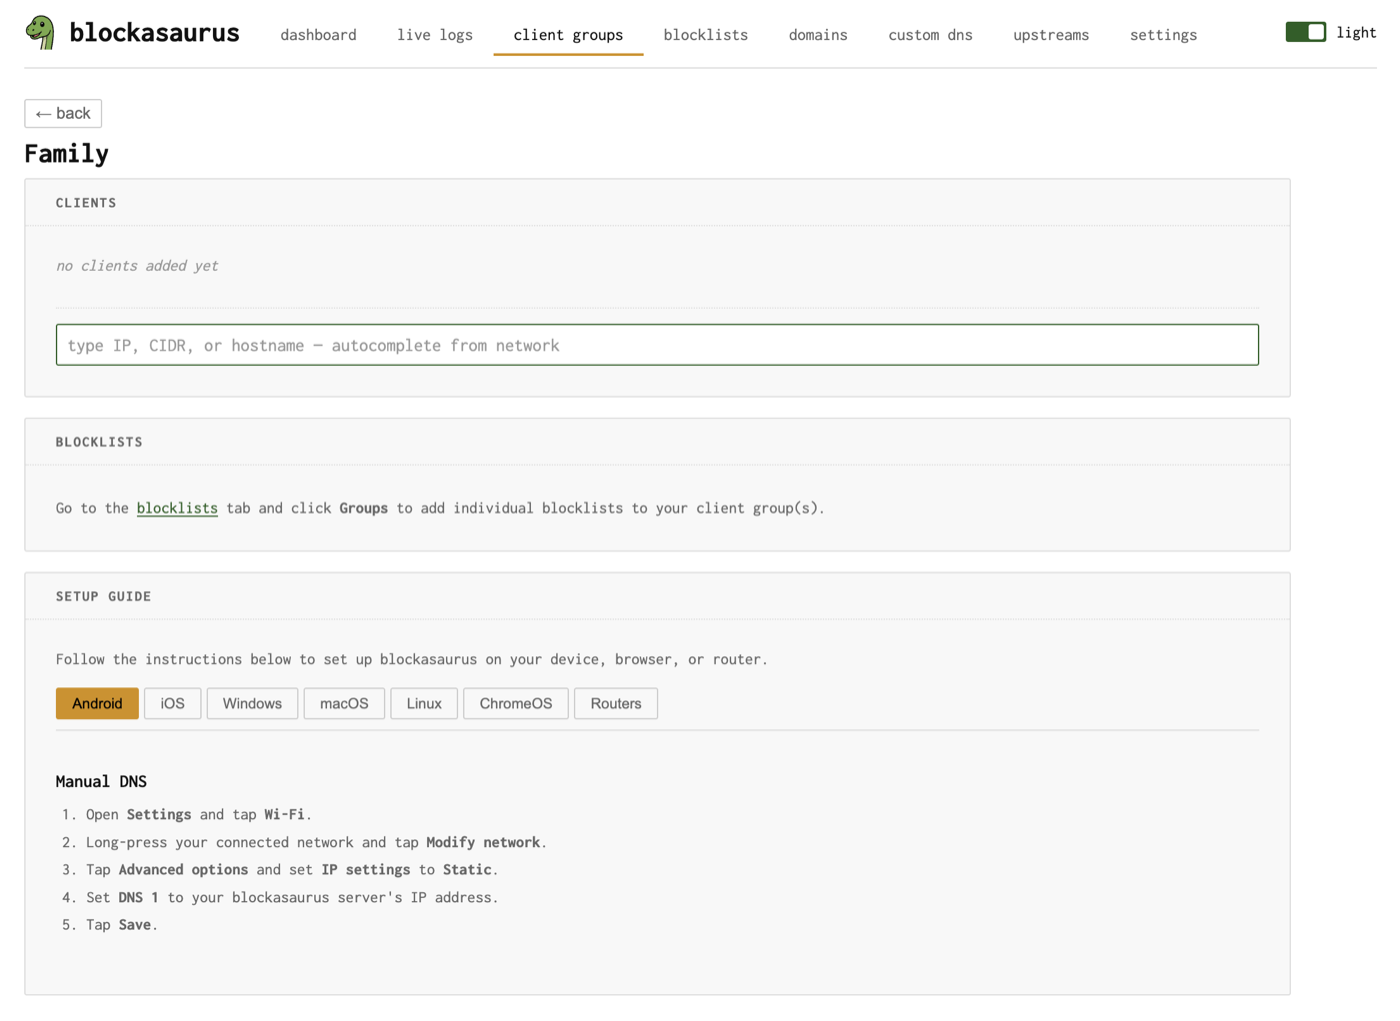
Task: Switch setup guide to iOS
Action: tap(172, 703)
